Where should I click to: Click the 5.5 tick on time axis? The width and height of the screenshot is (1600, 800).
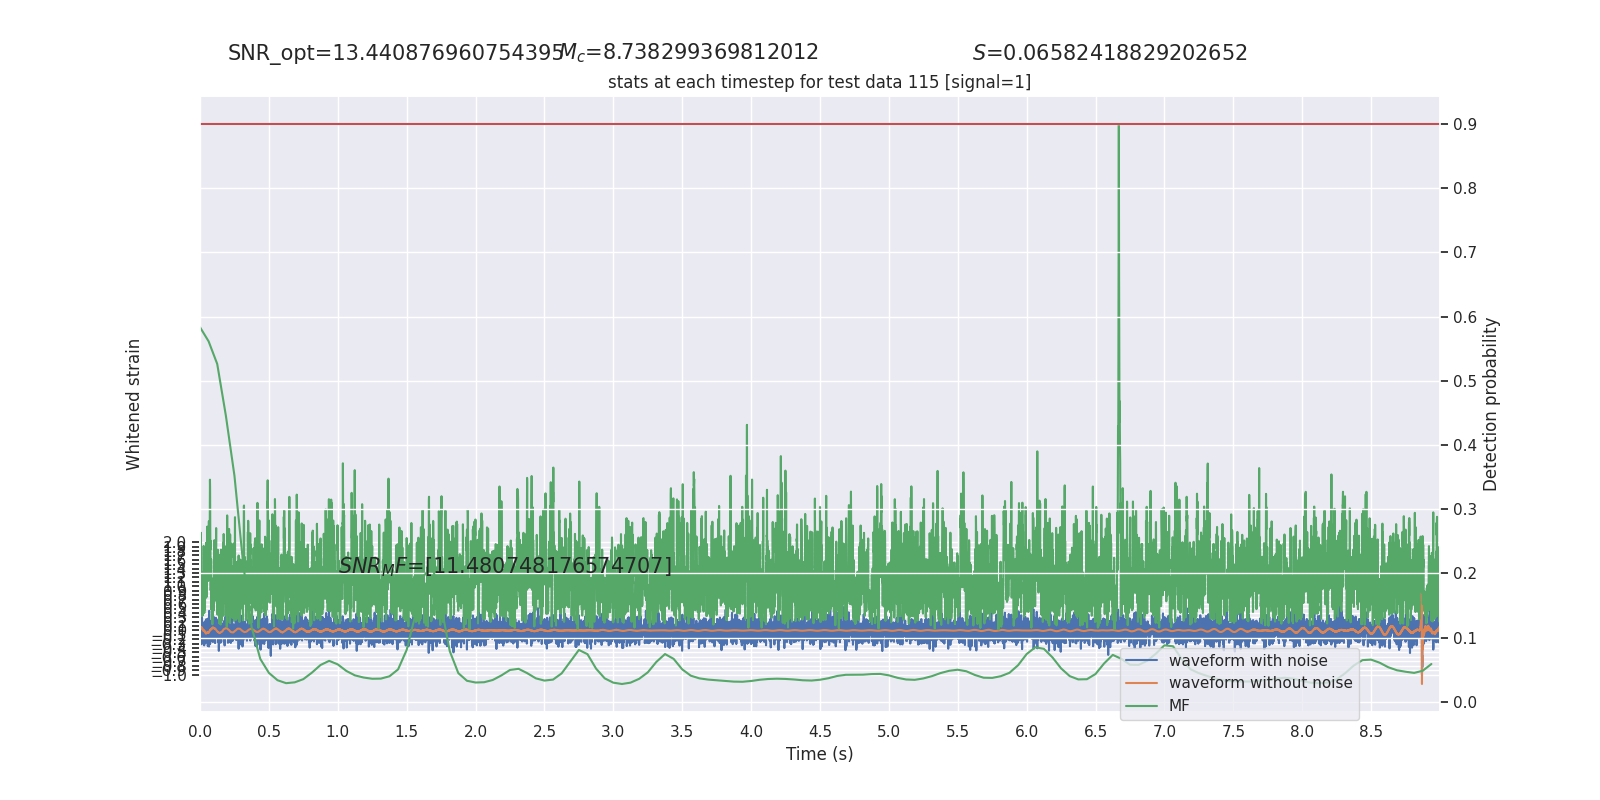pyautogui.click(x=958, y=732)
